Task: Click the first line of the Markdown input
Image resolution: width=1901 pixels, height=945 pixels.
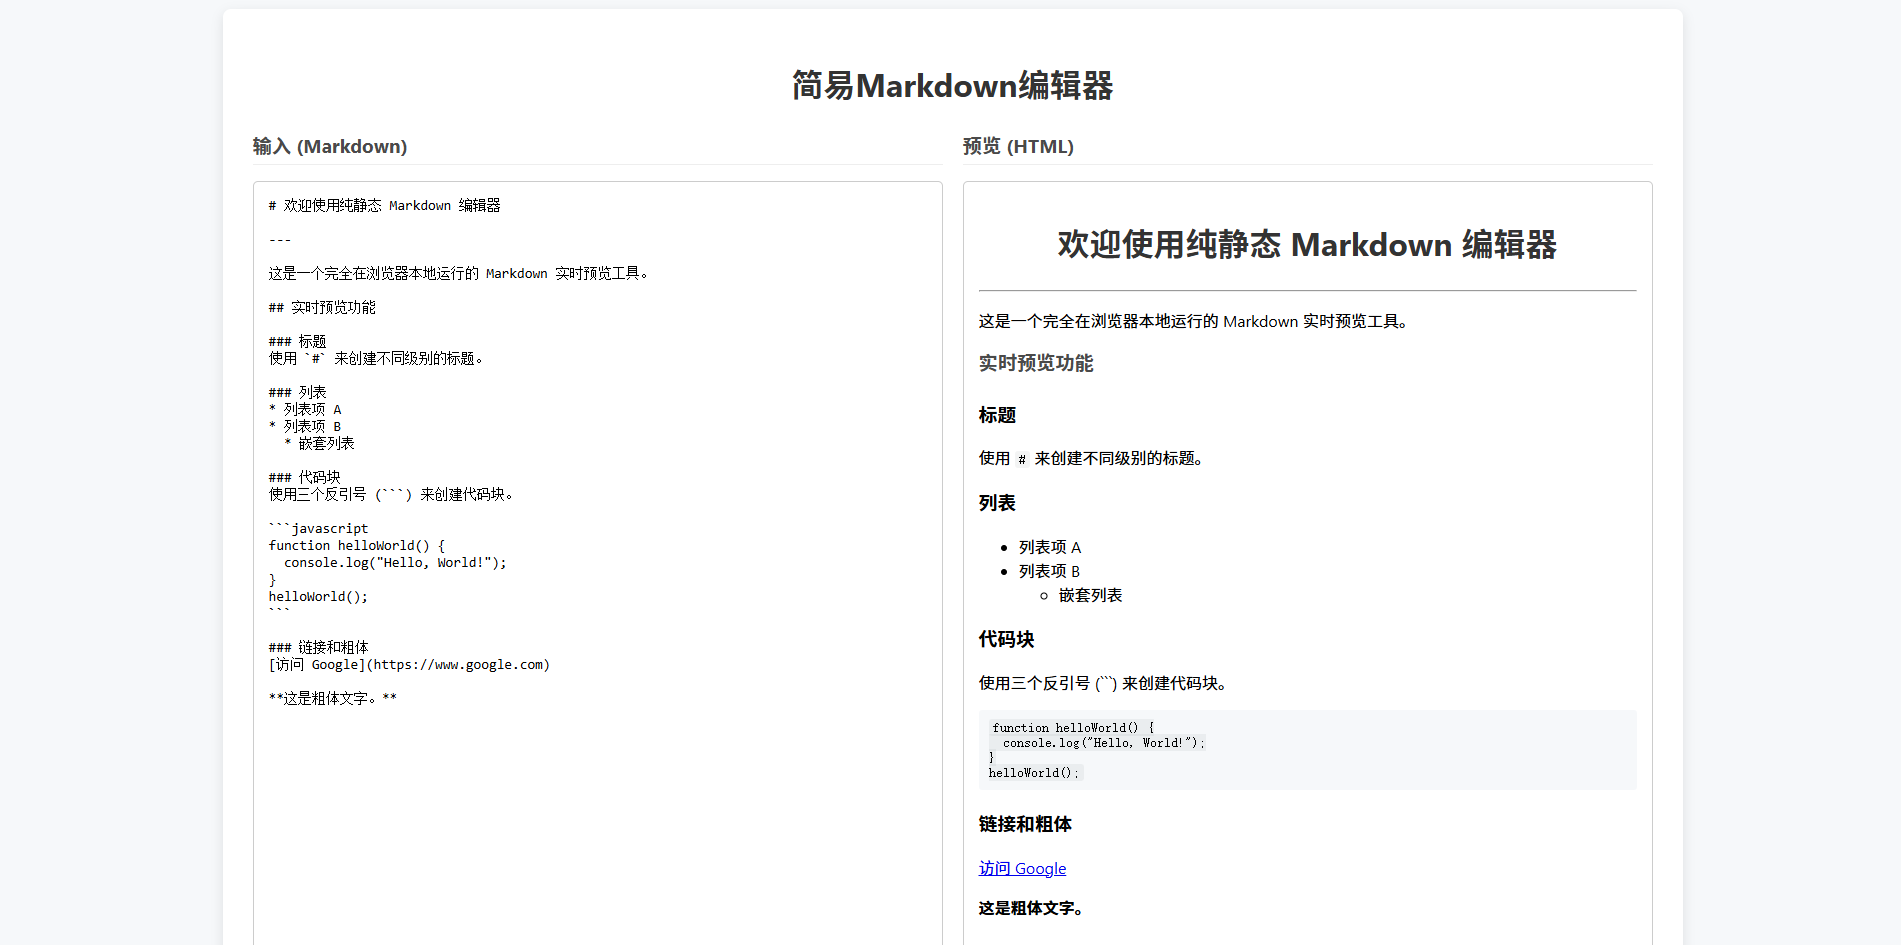Action: 383,205
